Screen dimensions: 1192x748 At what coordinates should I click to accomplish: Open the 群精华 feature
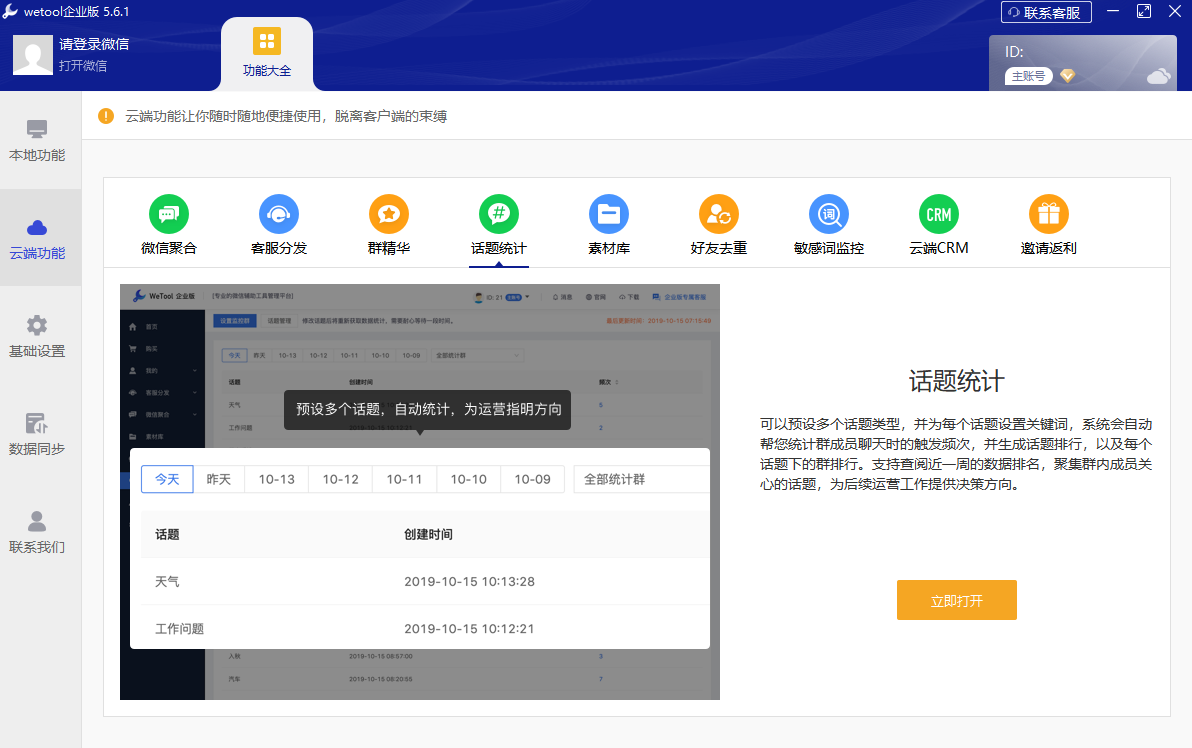(x=389, y=224)
